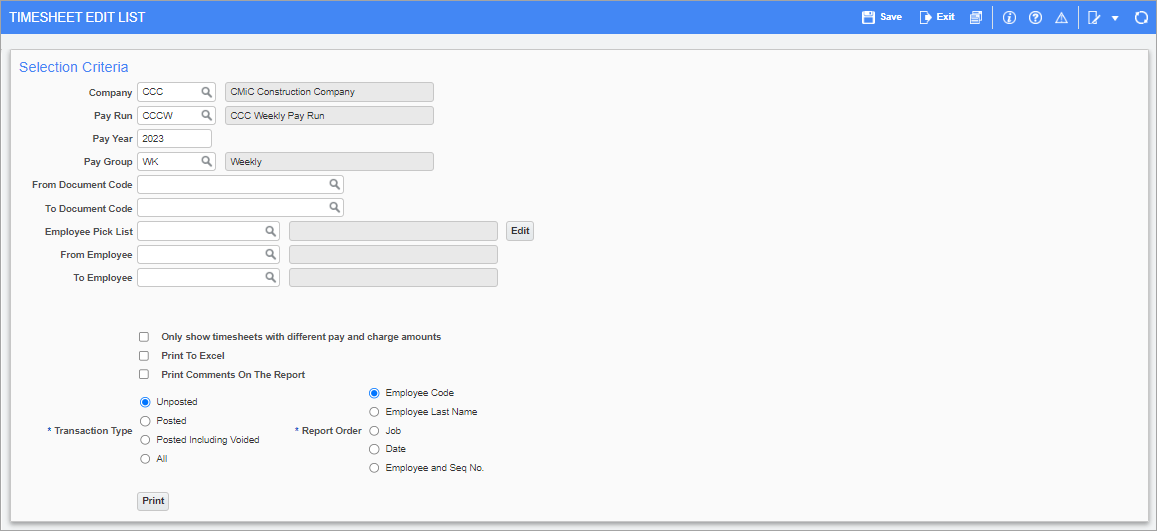
Task: Choose Employee Last Name report order
Action: coord(374,412)
